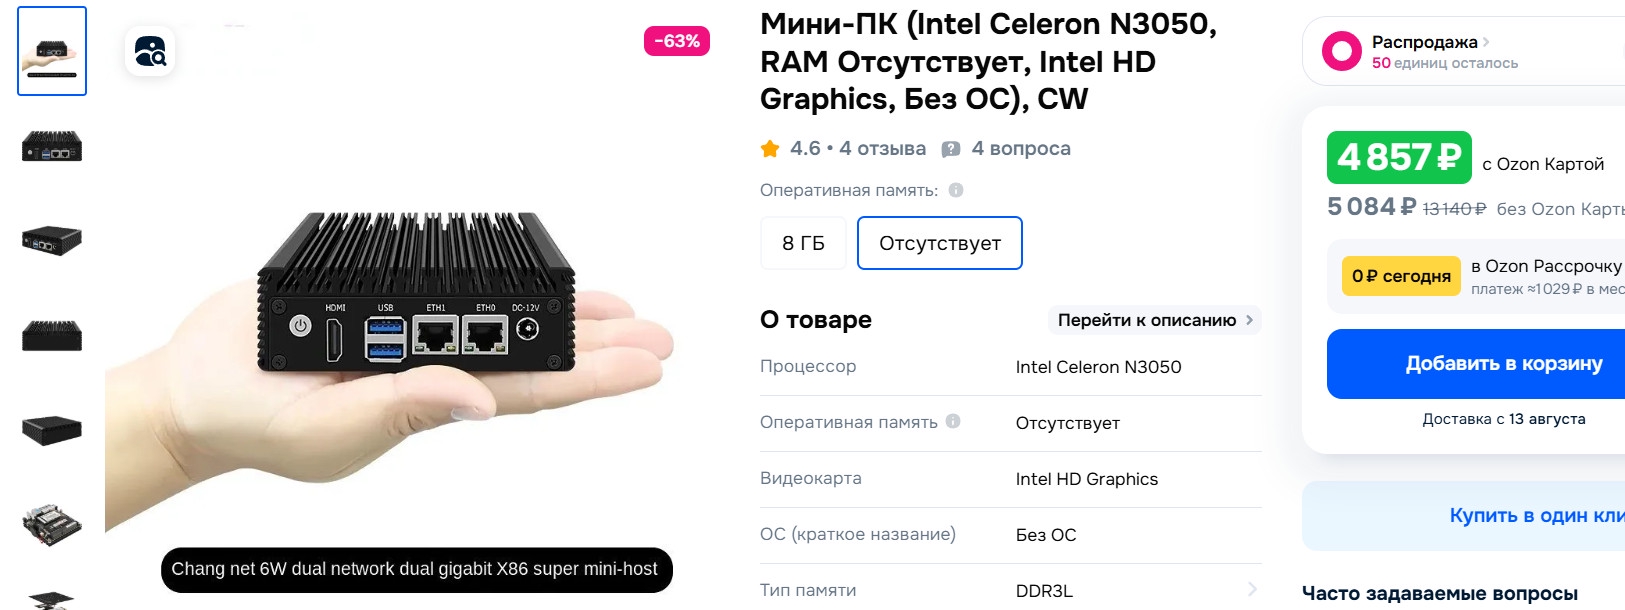The width and height of the screenshot is (1625, 610).
Task: Click the 0 ₽ сегодня installment badge
Action: (x=1401, y=276)
